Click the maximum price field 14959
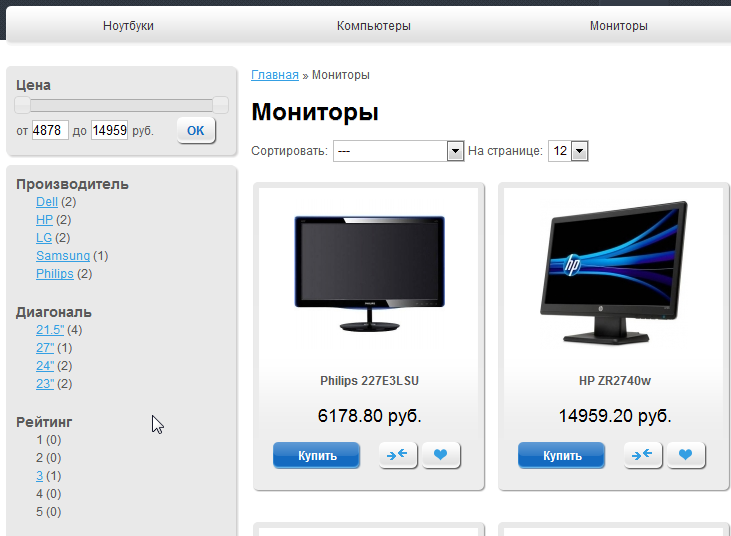 pyautogui.click(x=109, y=130)
